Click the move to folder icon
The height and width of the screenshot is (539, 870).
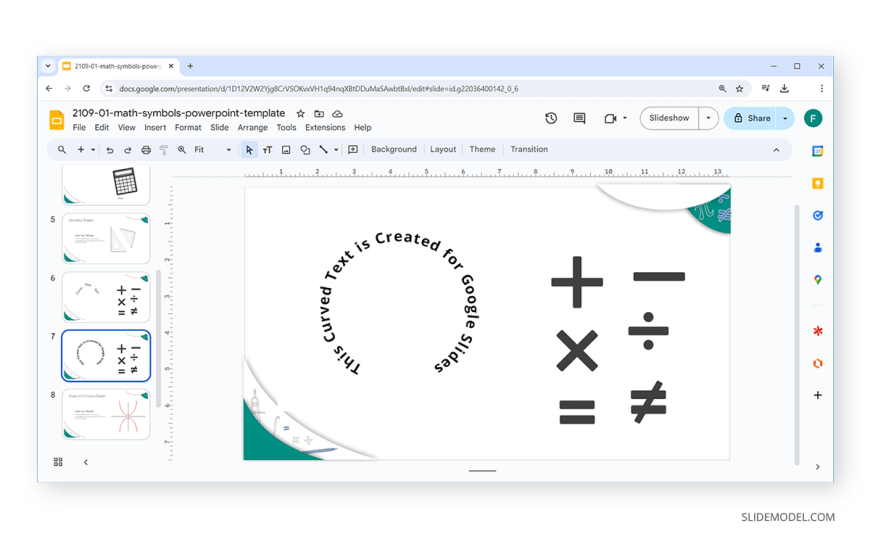tap(319, 114)
